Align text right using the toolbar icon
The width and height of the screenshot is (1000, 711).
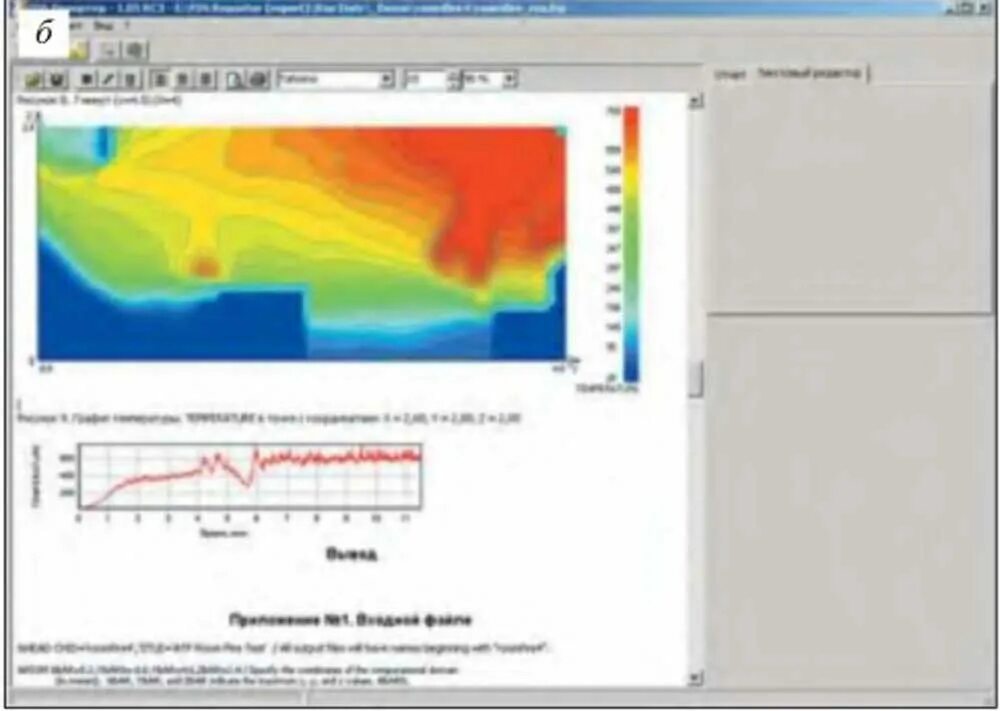pos(205,80)
